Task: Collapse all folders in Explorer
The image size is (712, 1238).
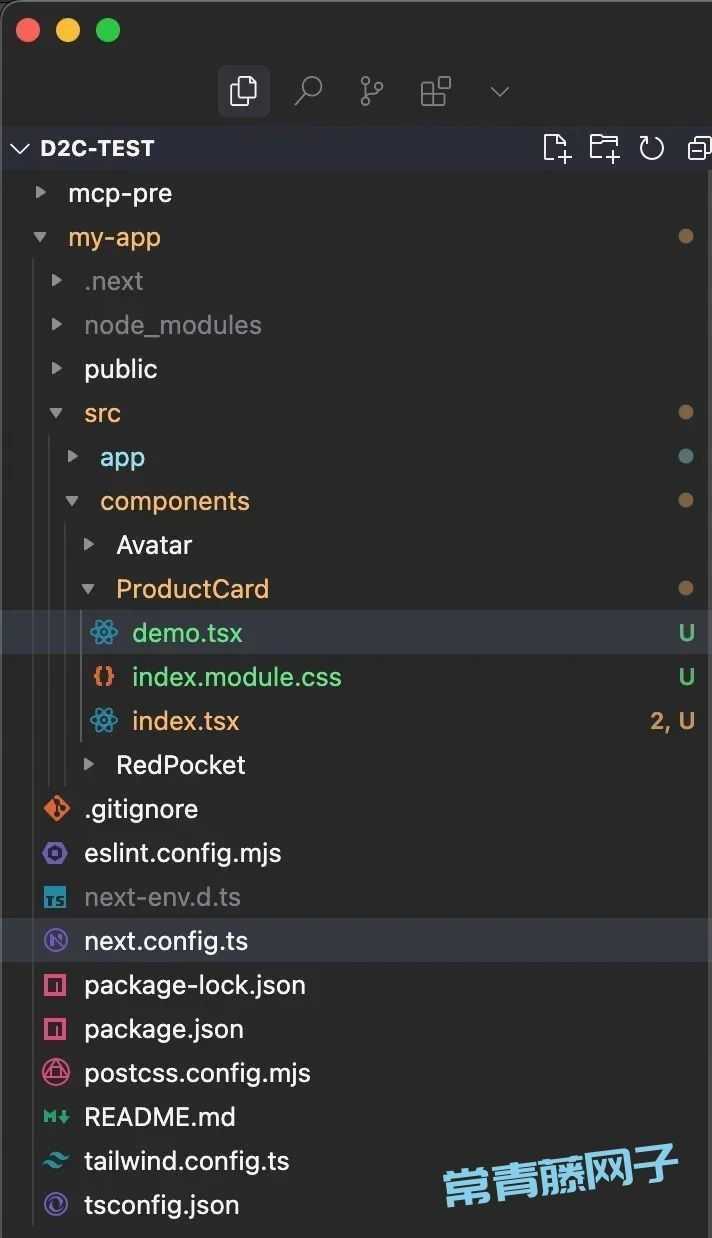Action: pos(700,148)
